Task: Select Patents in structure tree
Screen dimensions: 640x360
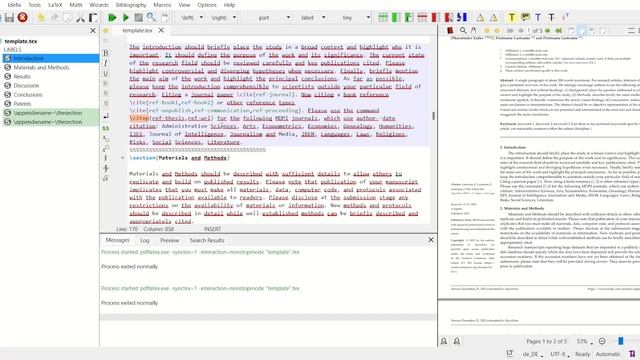Action: coord(22,104)
